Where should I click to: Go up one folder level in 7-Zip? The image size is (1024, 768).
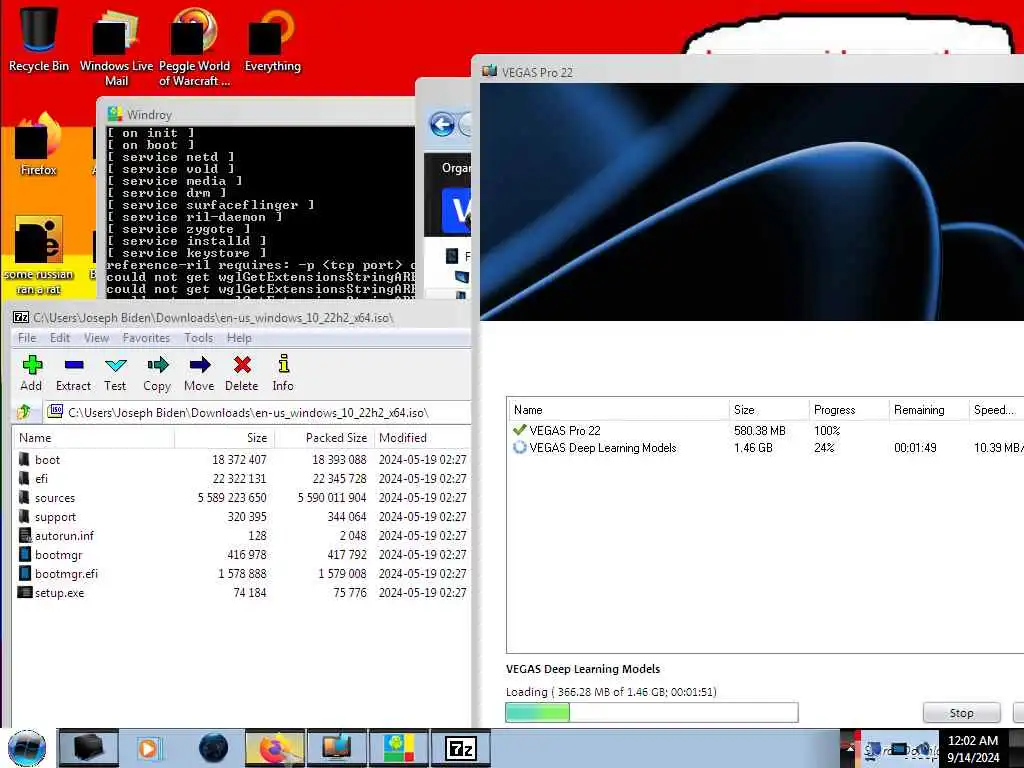tap(24, 412)
